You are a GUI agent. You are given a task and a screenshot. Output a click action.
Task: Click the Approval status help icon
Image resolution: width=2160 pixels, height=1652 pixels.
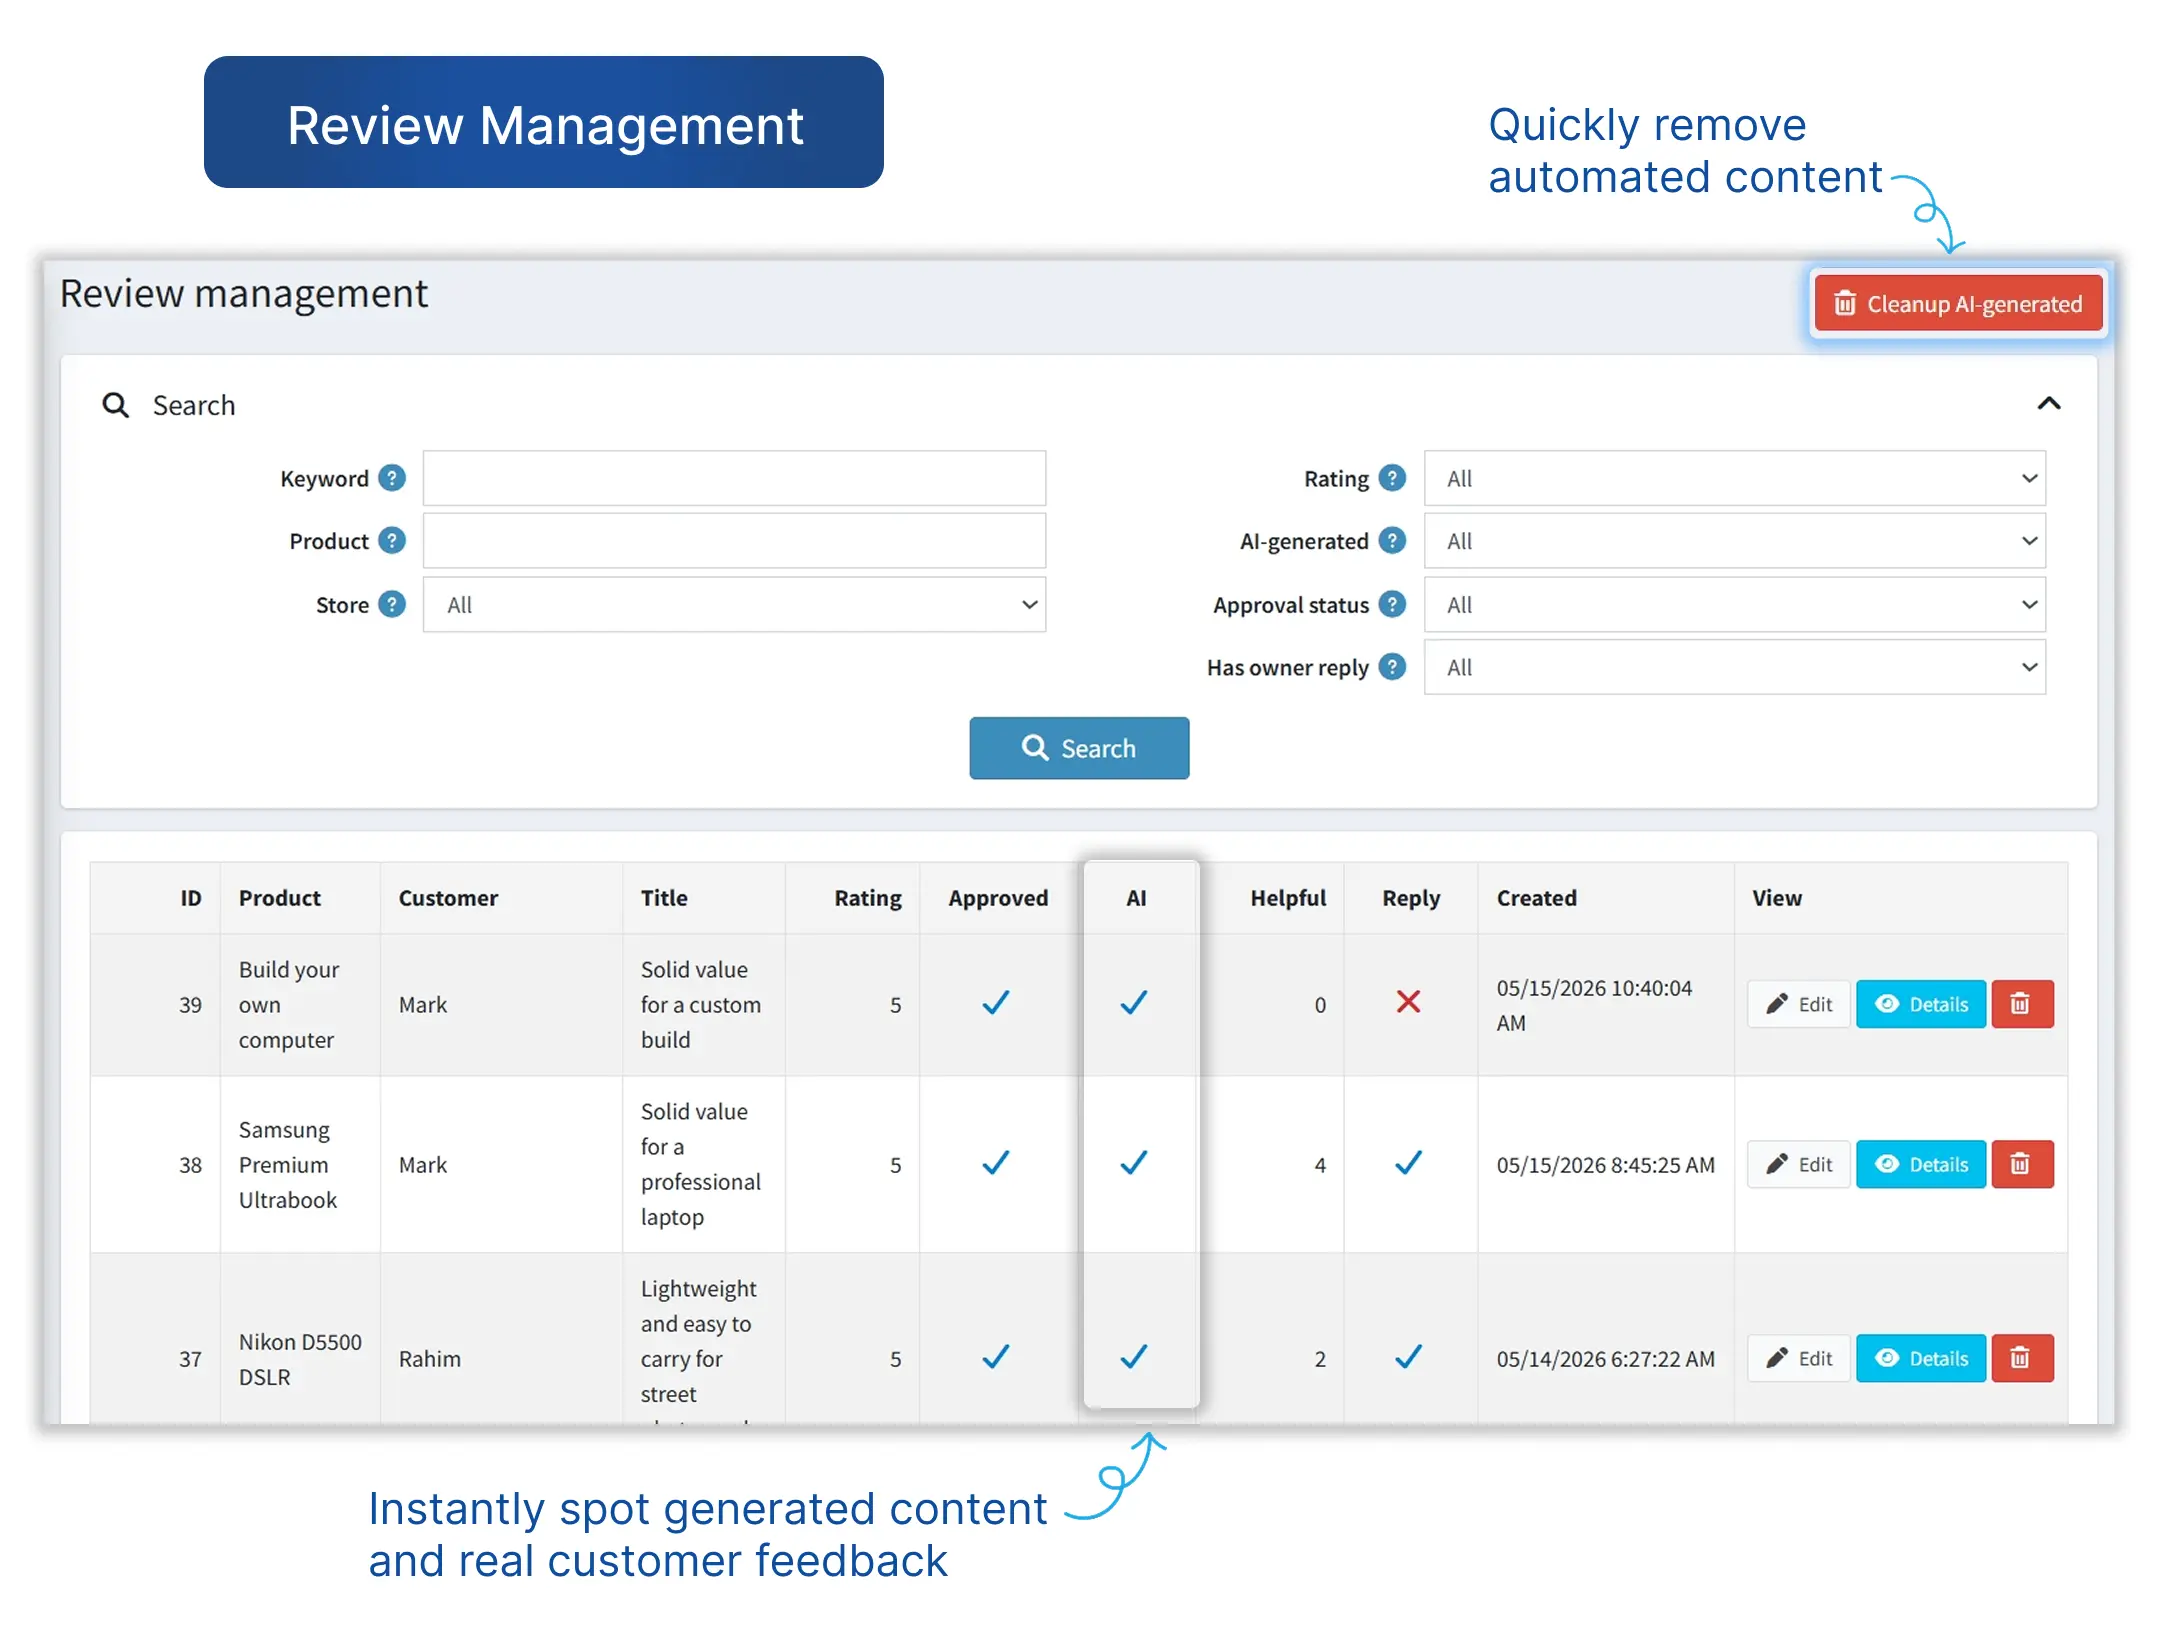(x=1392, y=604)
